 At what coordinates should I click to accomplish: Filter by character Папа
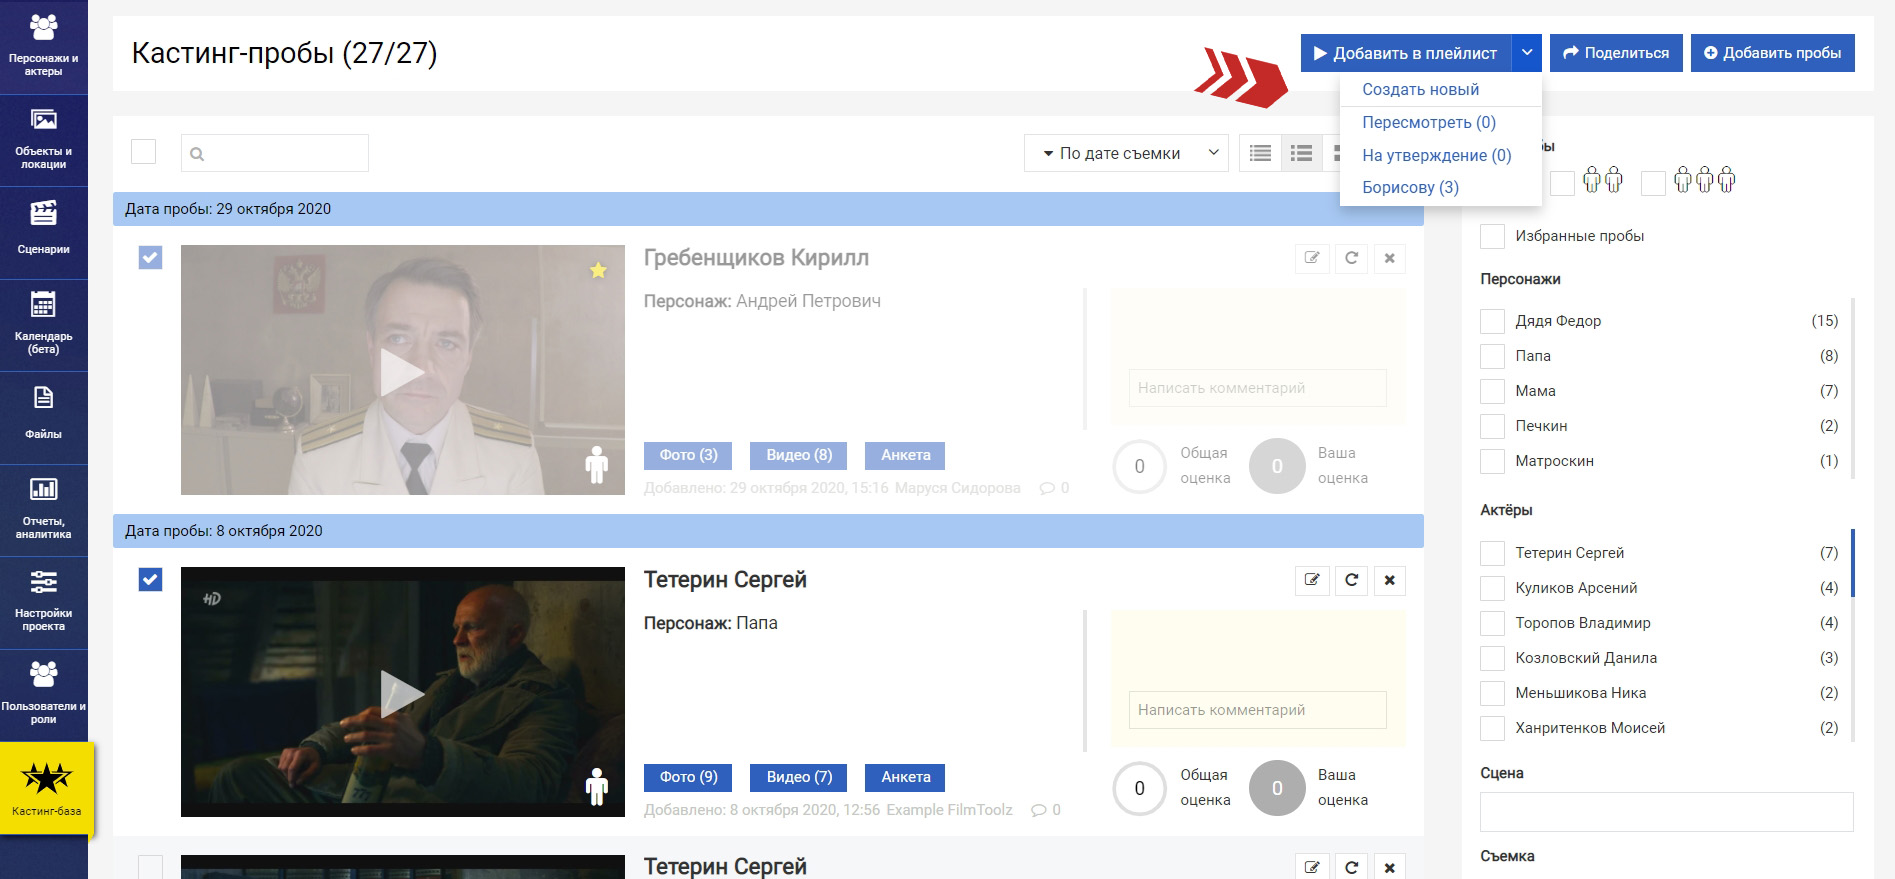[x=1492, y=356]
